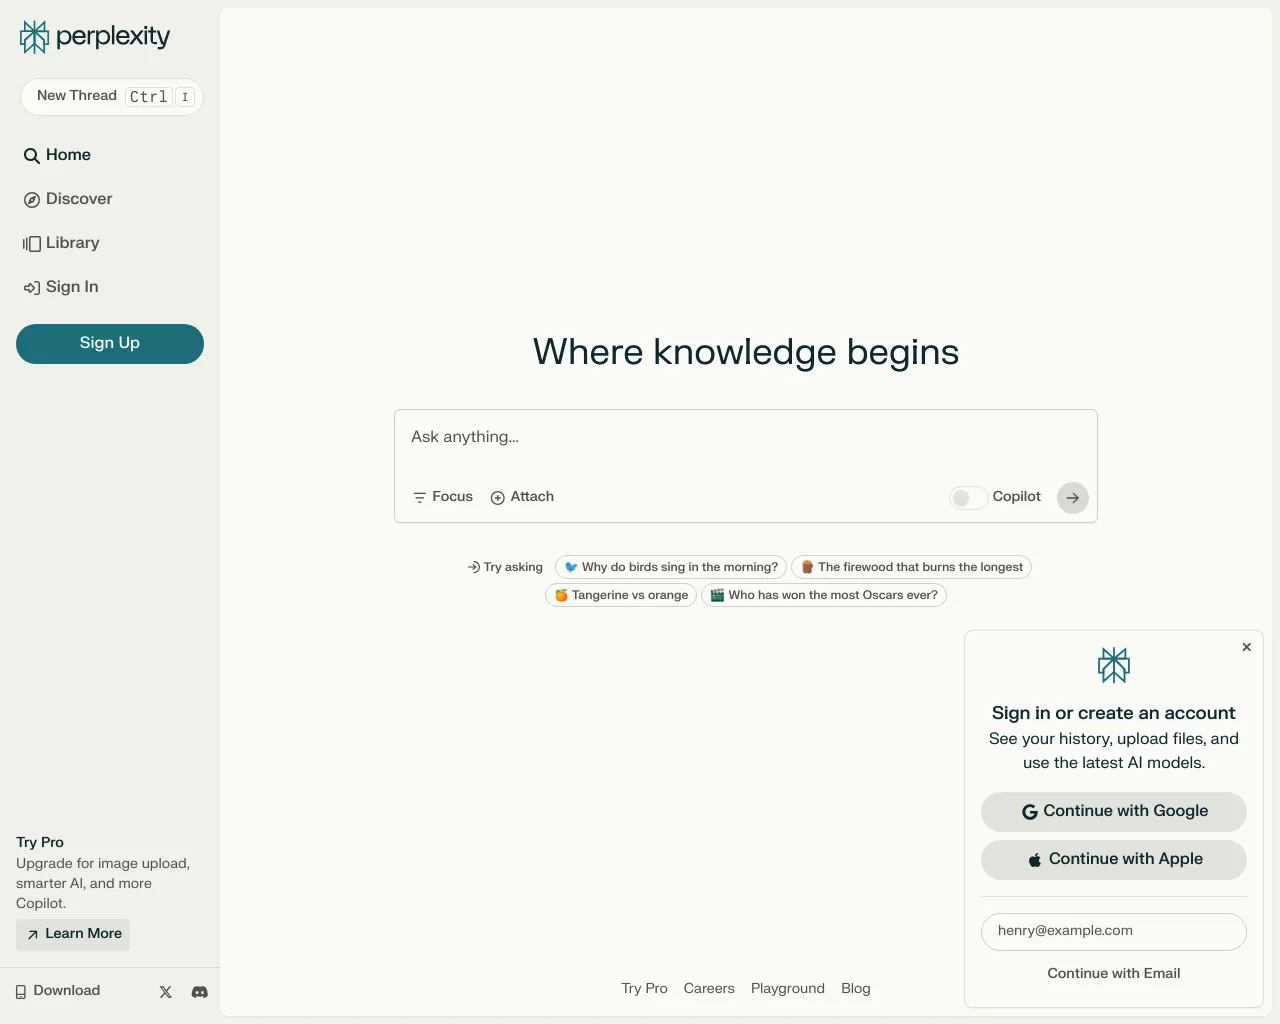
Task: Select the most Oscars ever suggestion
Action: [x=824, y=595]
